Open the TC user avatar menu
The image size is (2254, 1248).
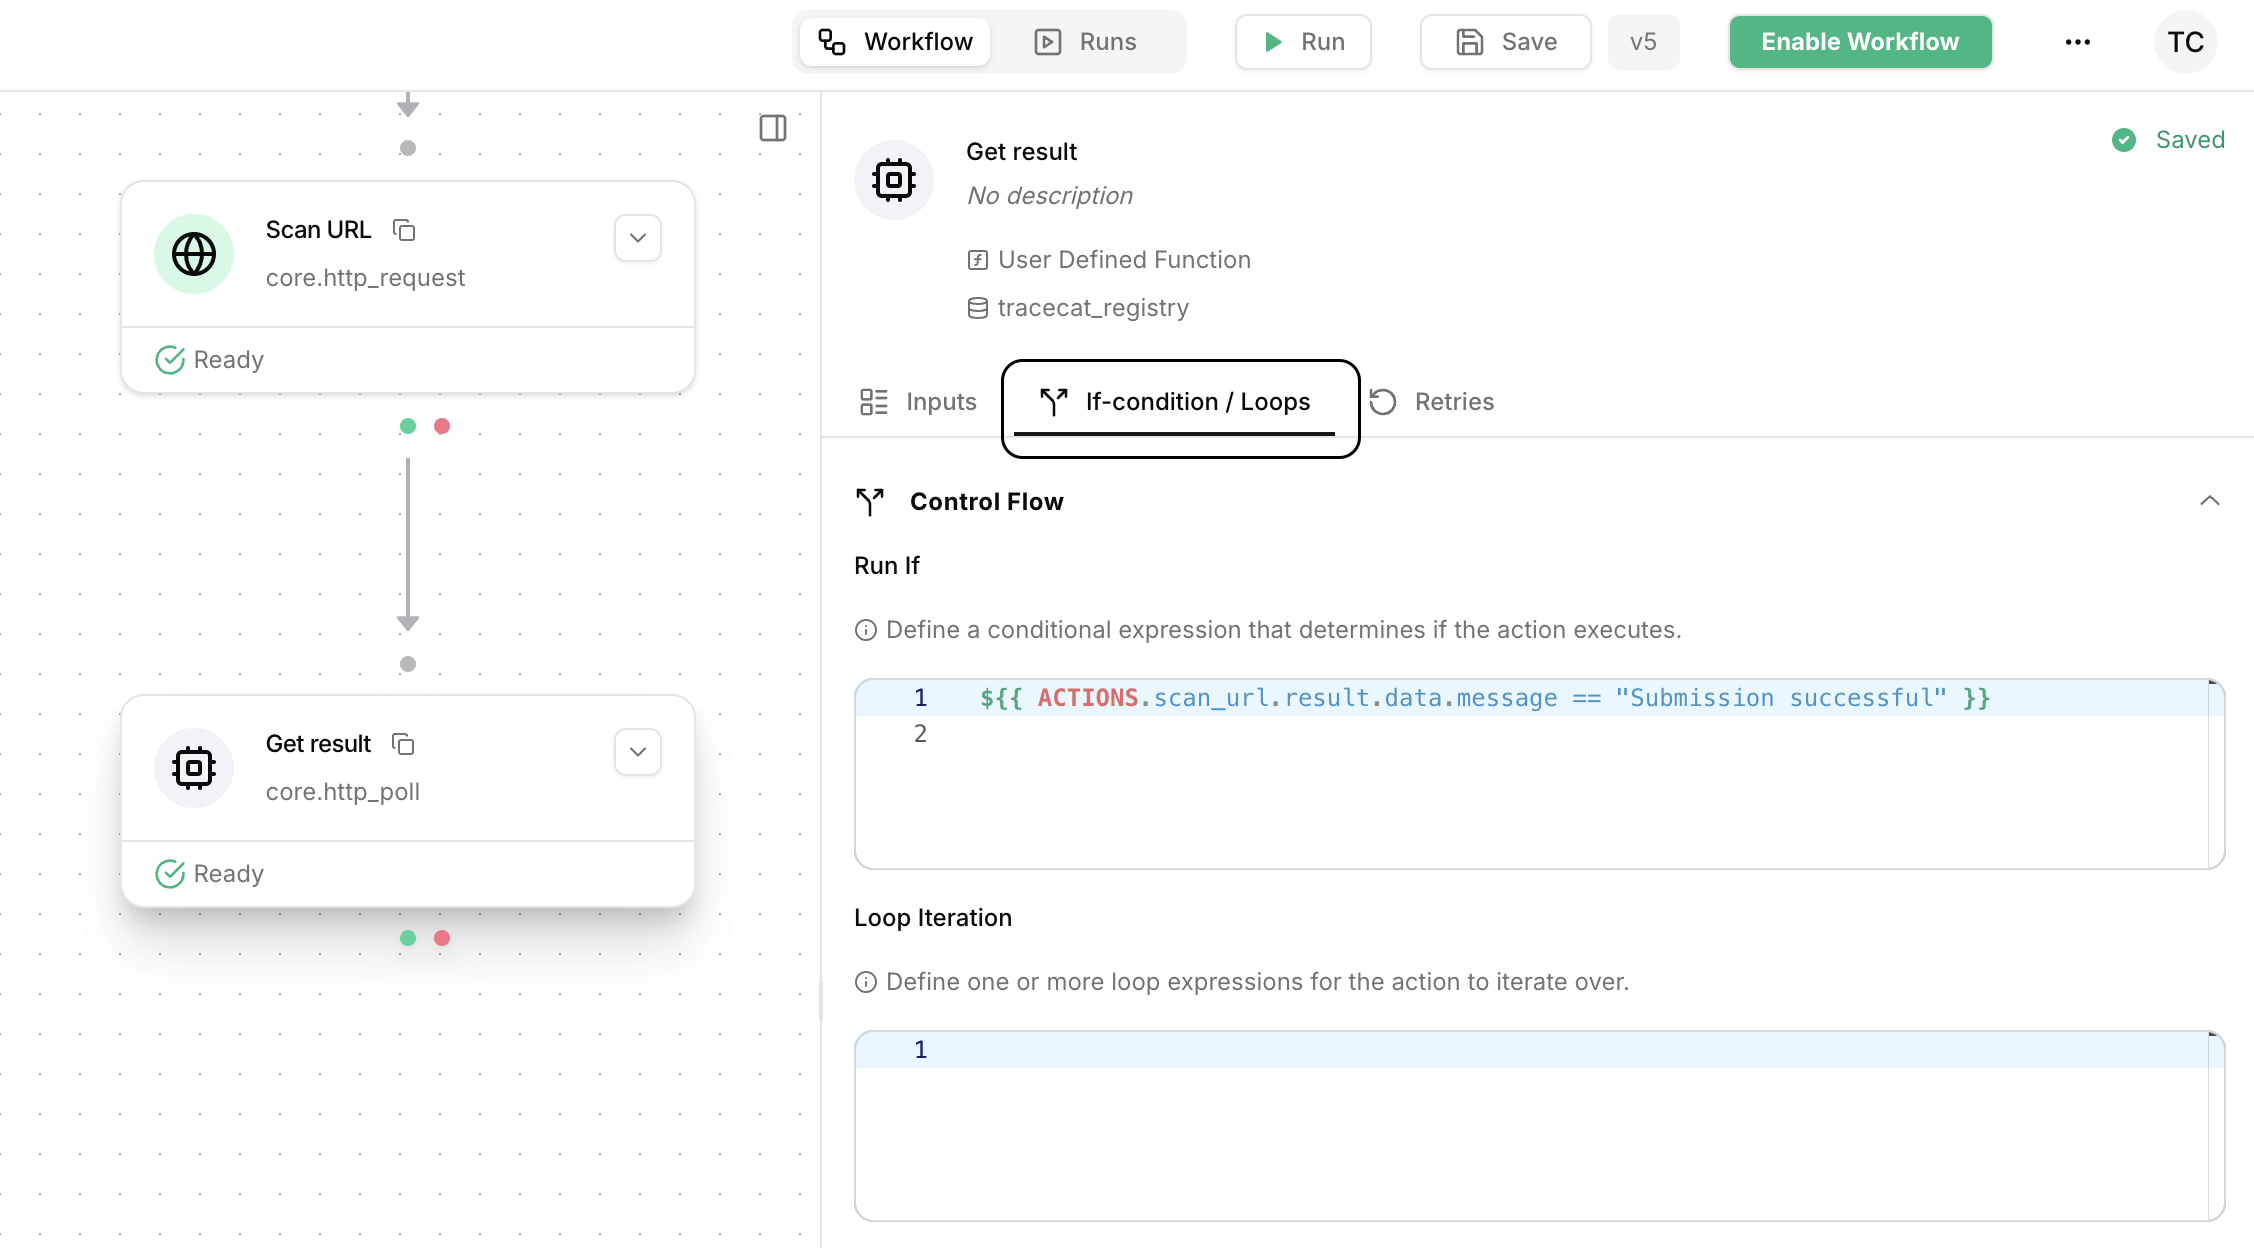pyautogui.click(x=2186, y=42)
